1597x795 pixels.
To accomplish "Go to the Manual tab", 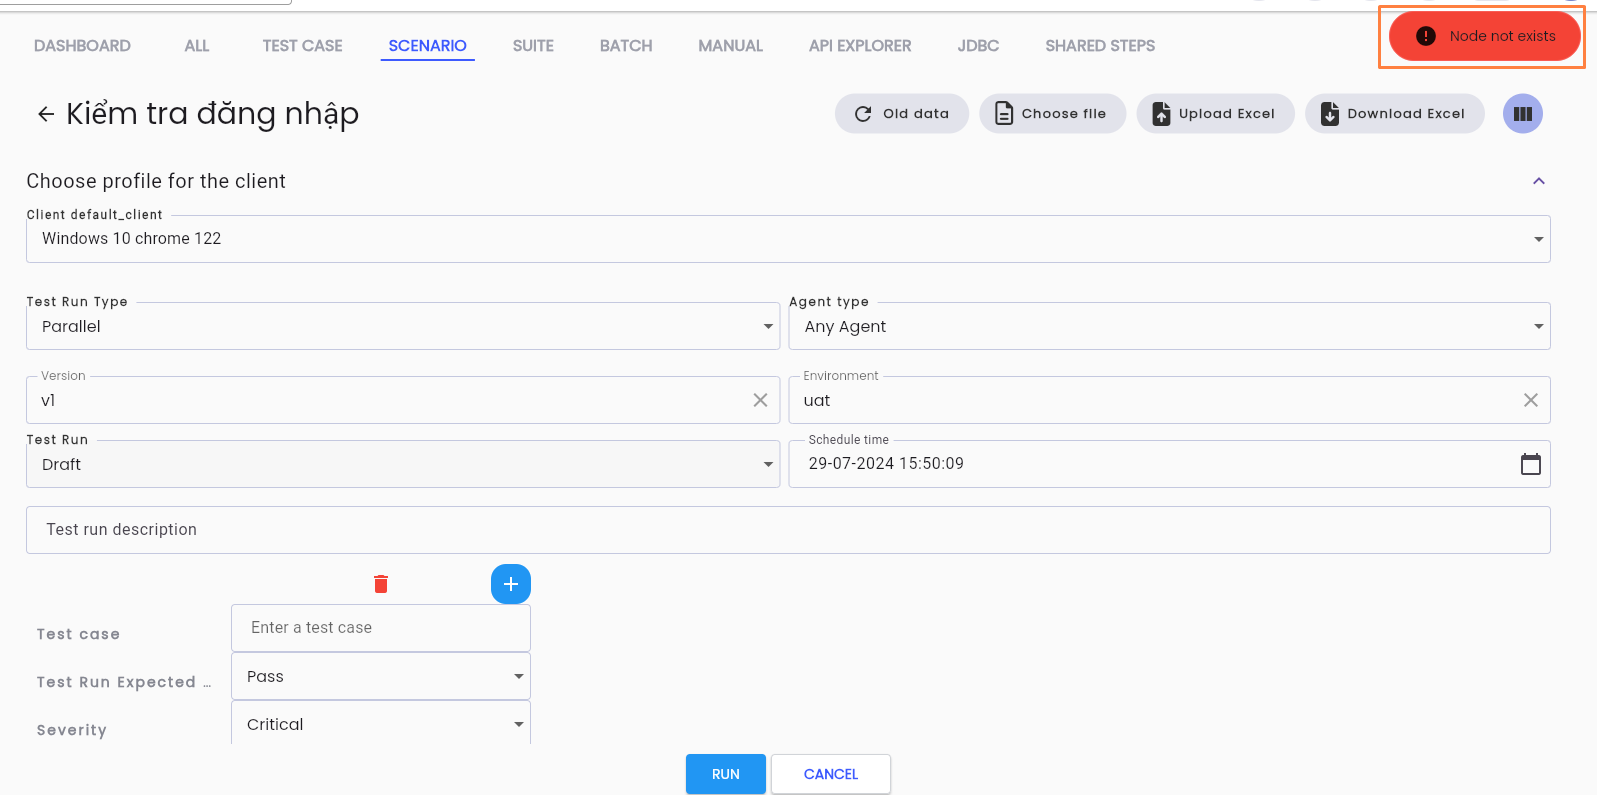I will (x=730, y=46).
